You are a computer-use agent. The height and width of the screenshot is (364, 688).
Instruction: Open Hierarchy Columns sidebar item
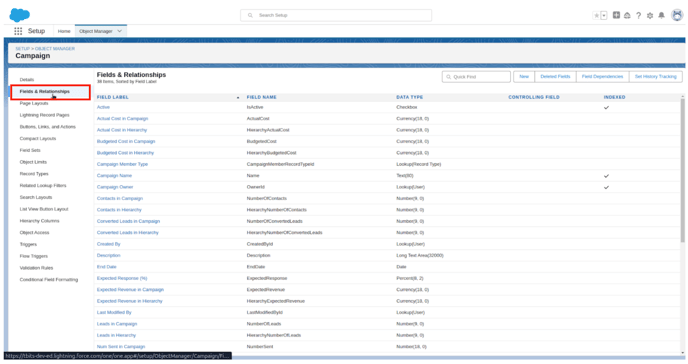(x=39, y=221)
